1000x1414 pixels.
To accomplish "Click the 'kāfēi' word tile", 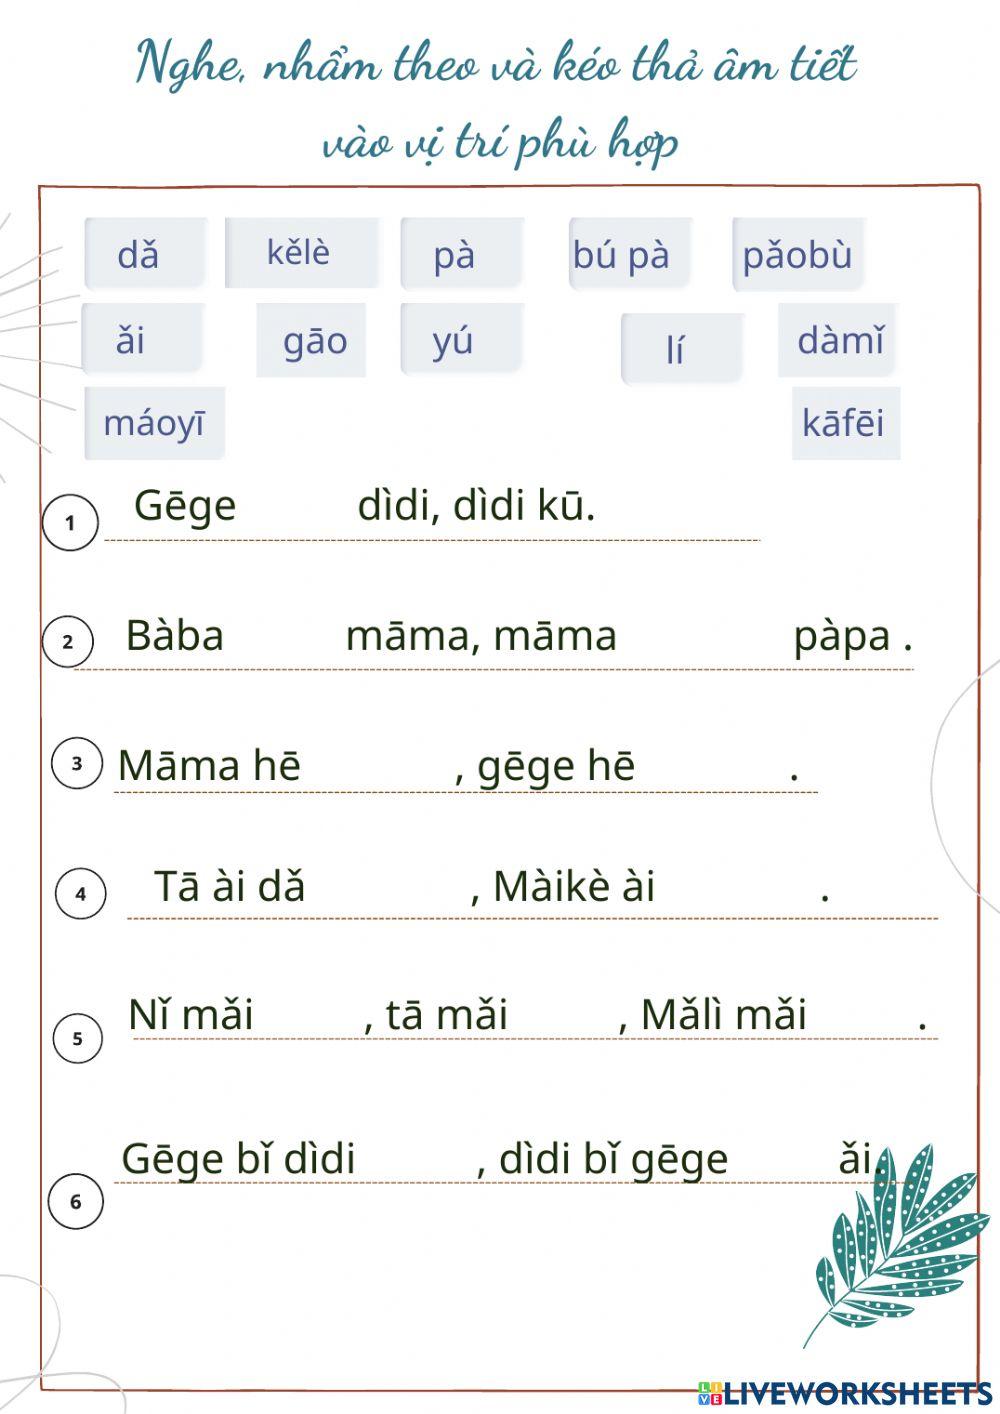I will pos(844,422).
